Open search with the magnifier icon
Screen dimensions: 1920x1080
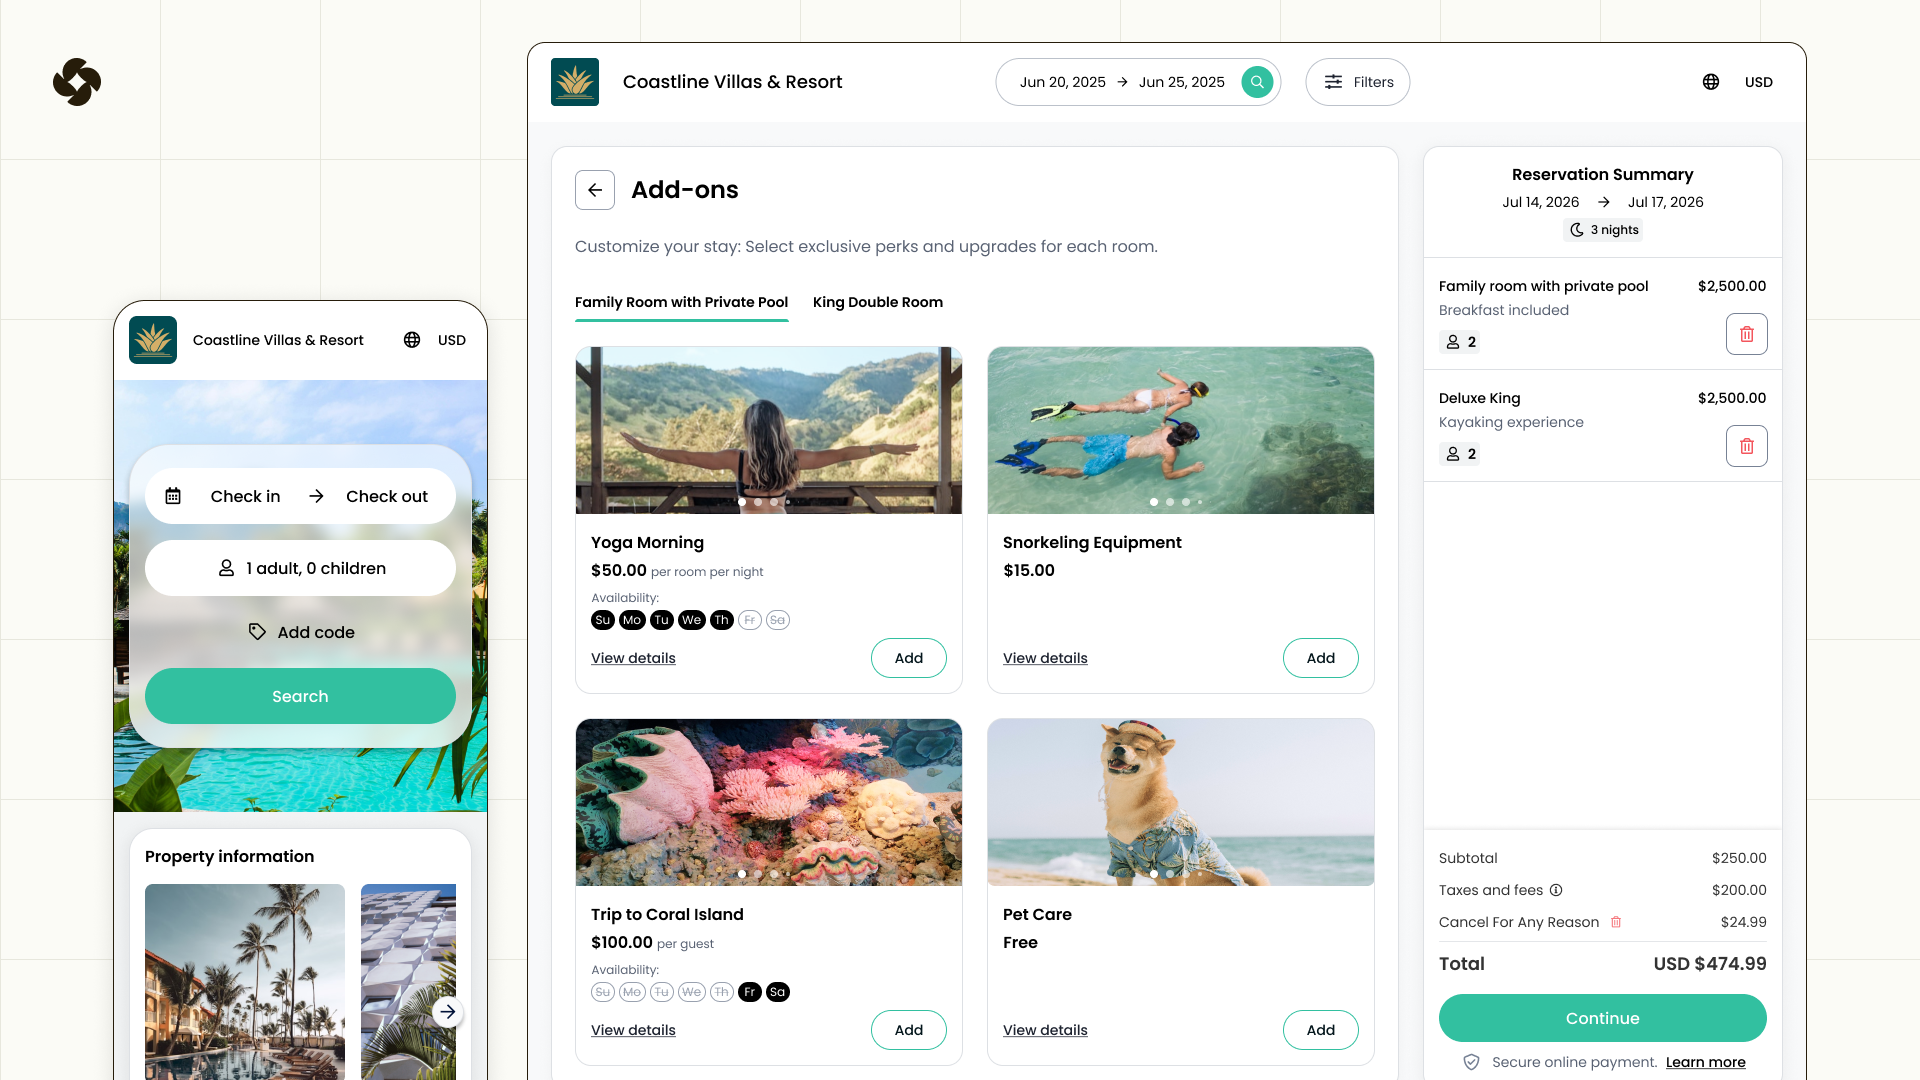(x=1257, y=82)
